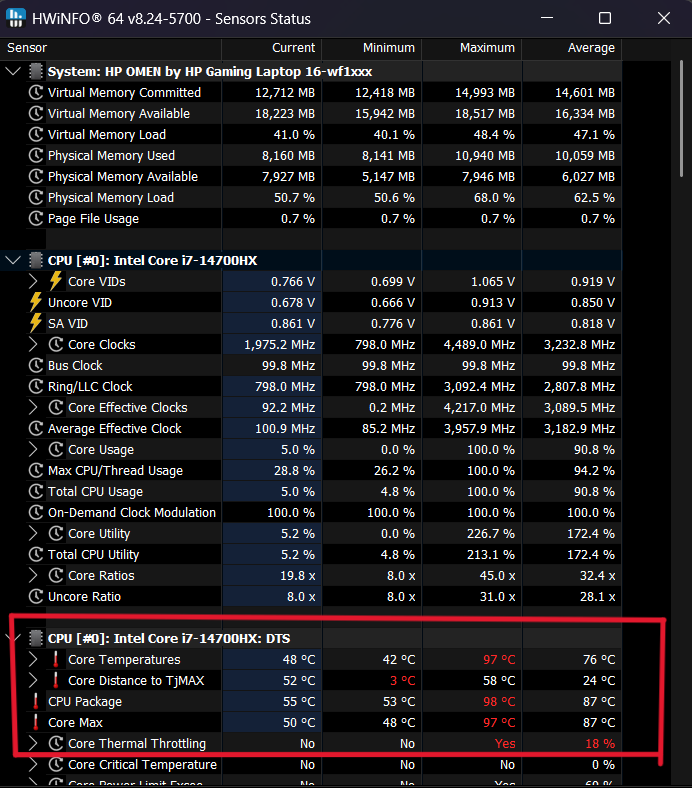Viewport: 692px width, 788px height.
Task: Maximize the HWiNFO Sensors Status window
Action: [x=605, y=19]
